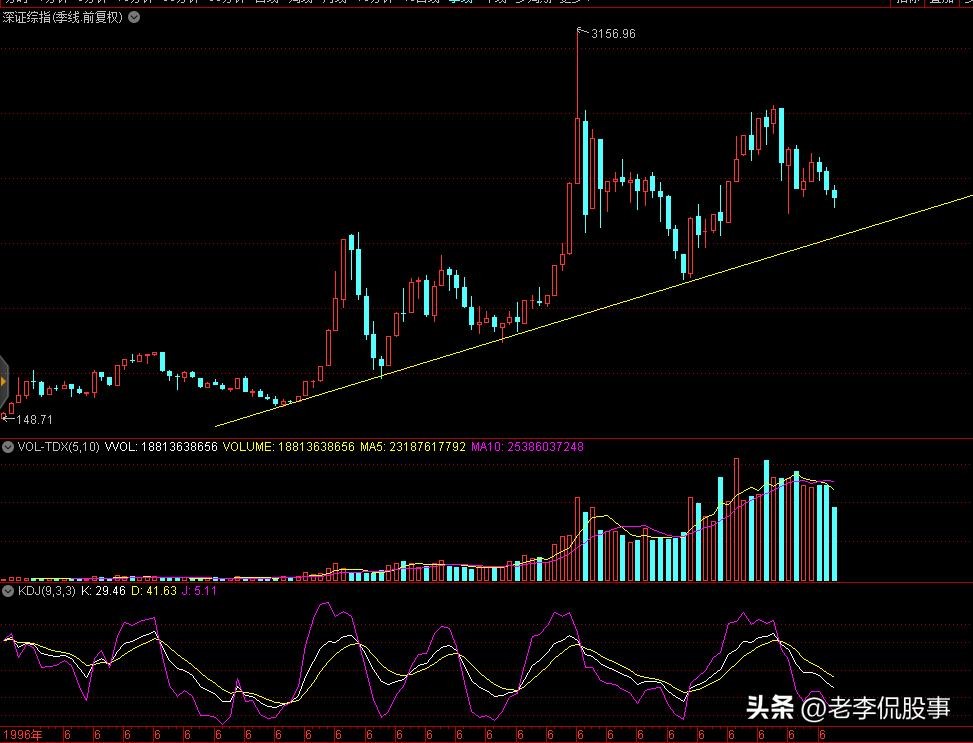Open the VOL-TDX indicator dropdown arrow

pyautogui.click(x=9, y=447)
